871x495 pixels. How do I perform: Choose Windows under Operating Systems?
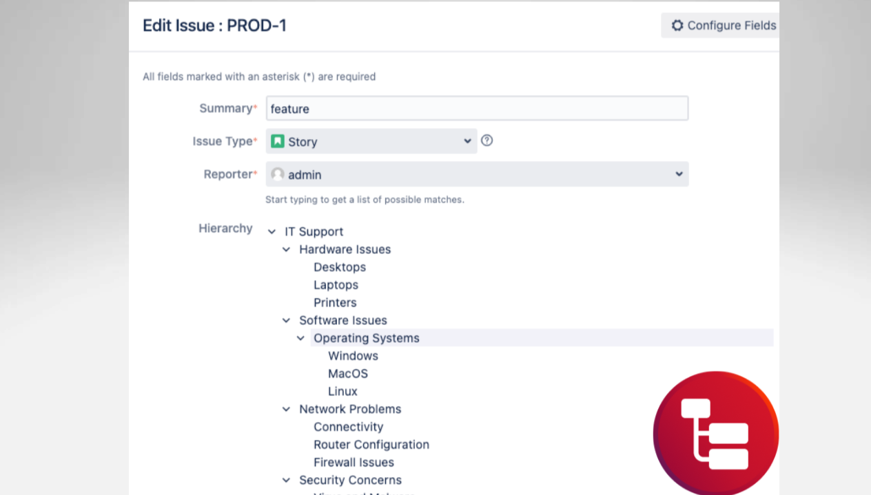[353, 356]
